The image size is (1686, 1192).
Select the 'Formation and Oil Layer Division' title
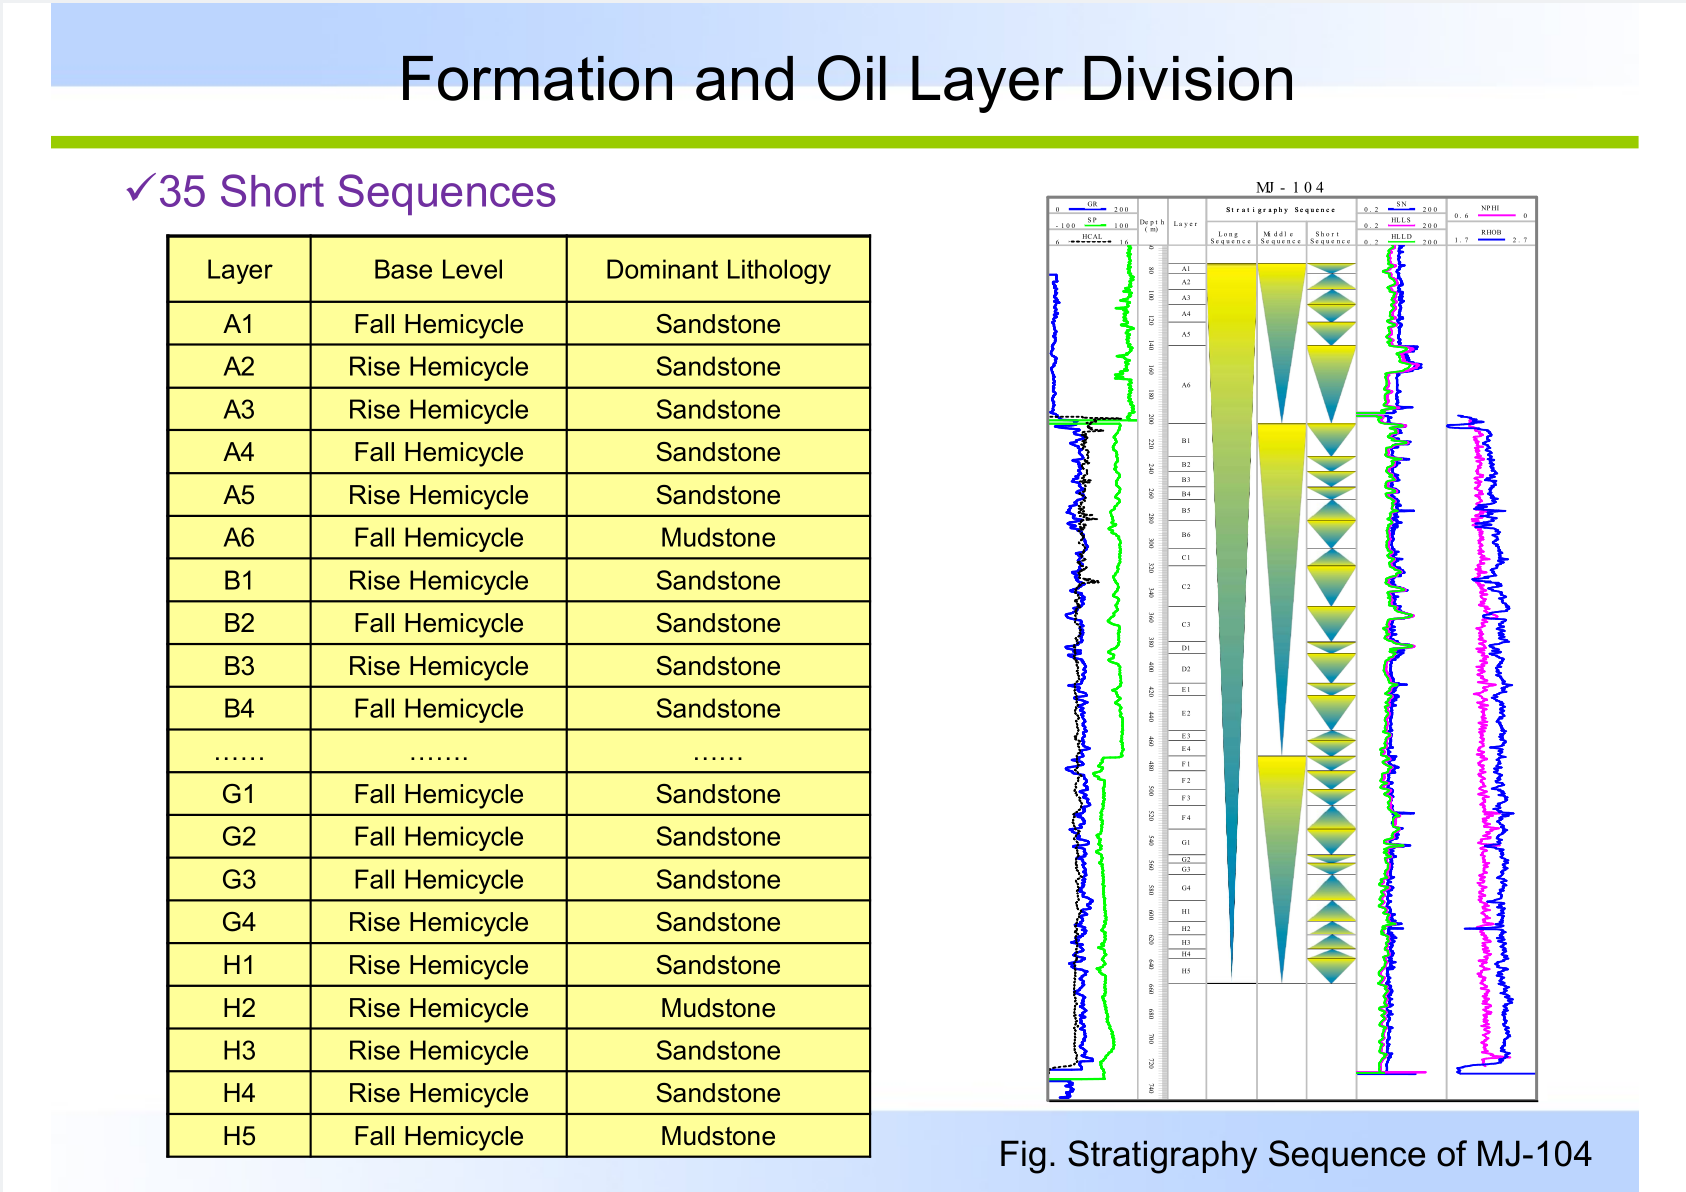(x=846, y=80)
